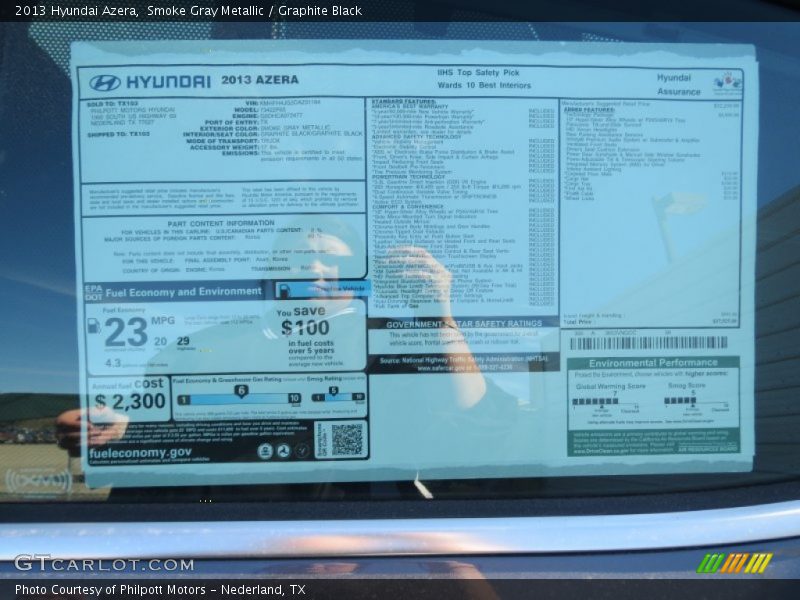Click the "Fuel Economy and Environment" header
The image size is (800, 600).
[x=184, y=292]
